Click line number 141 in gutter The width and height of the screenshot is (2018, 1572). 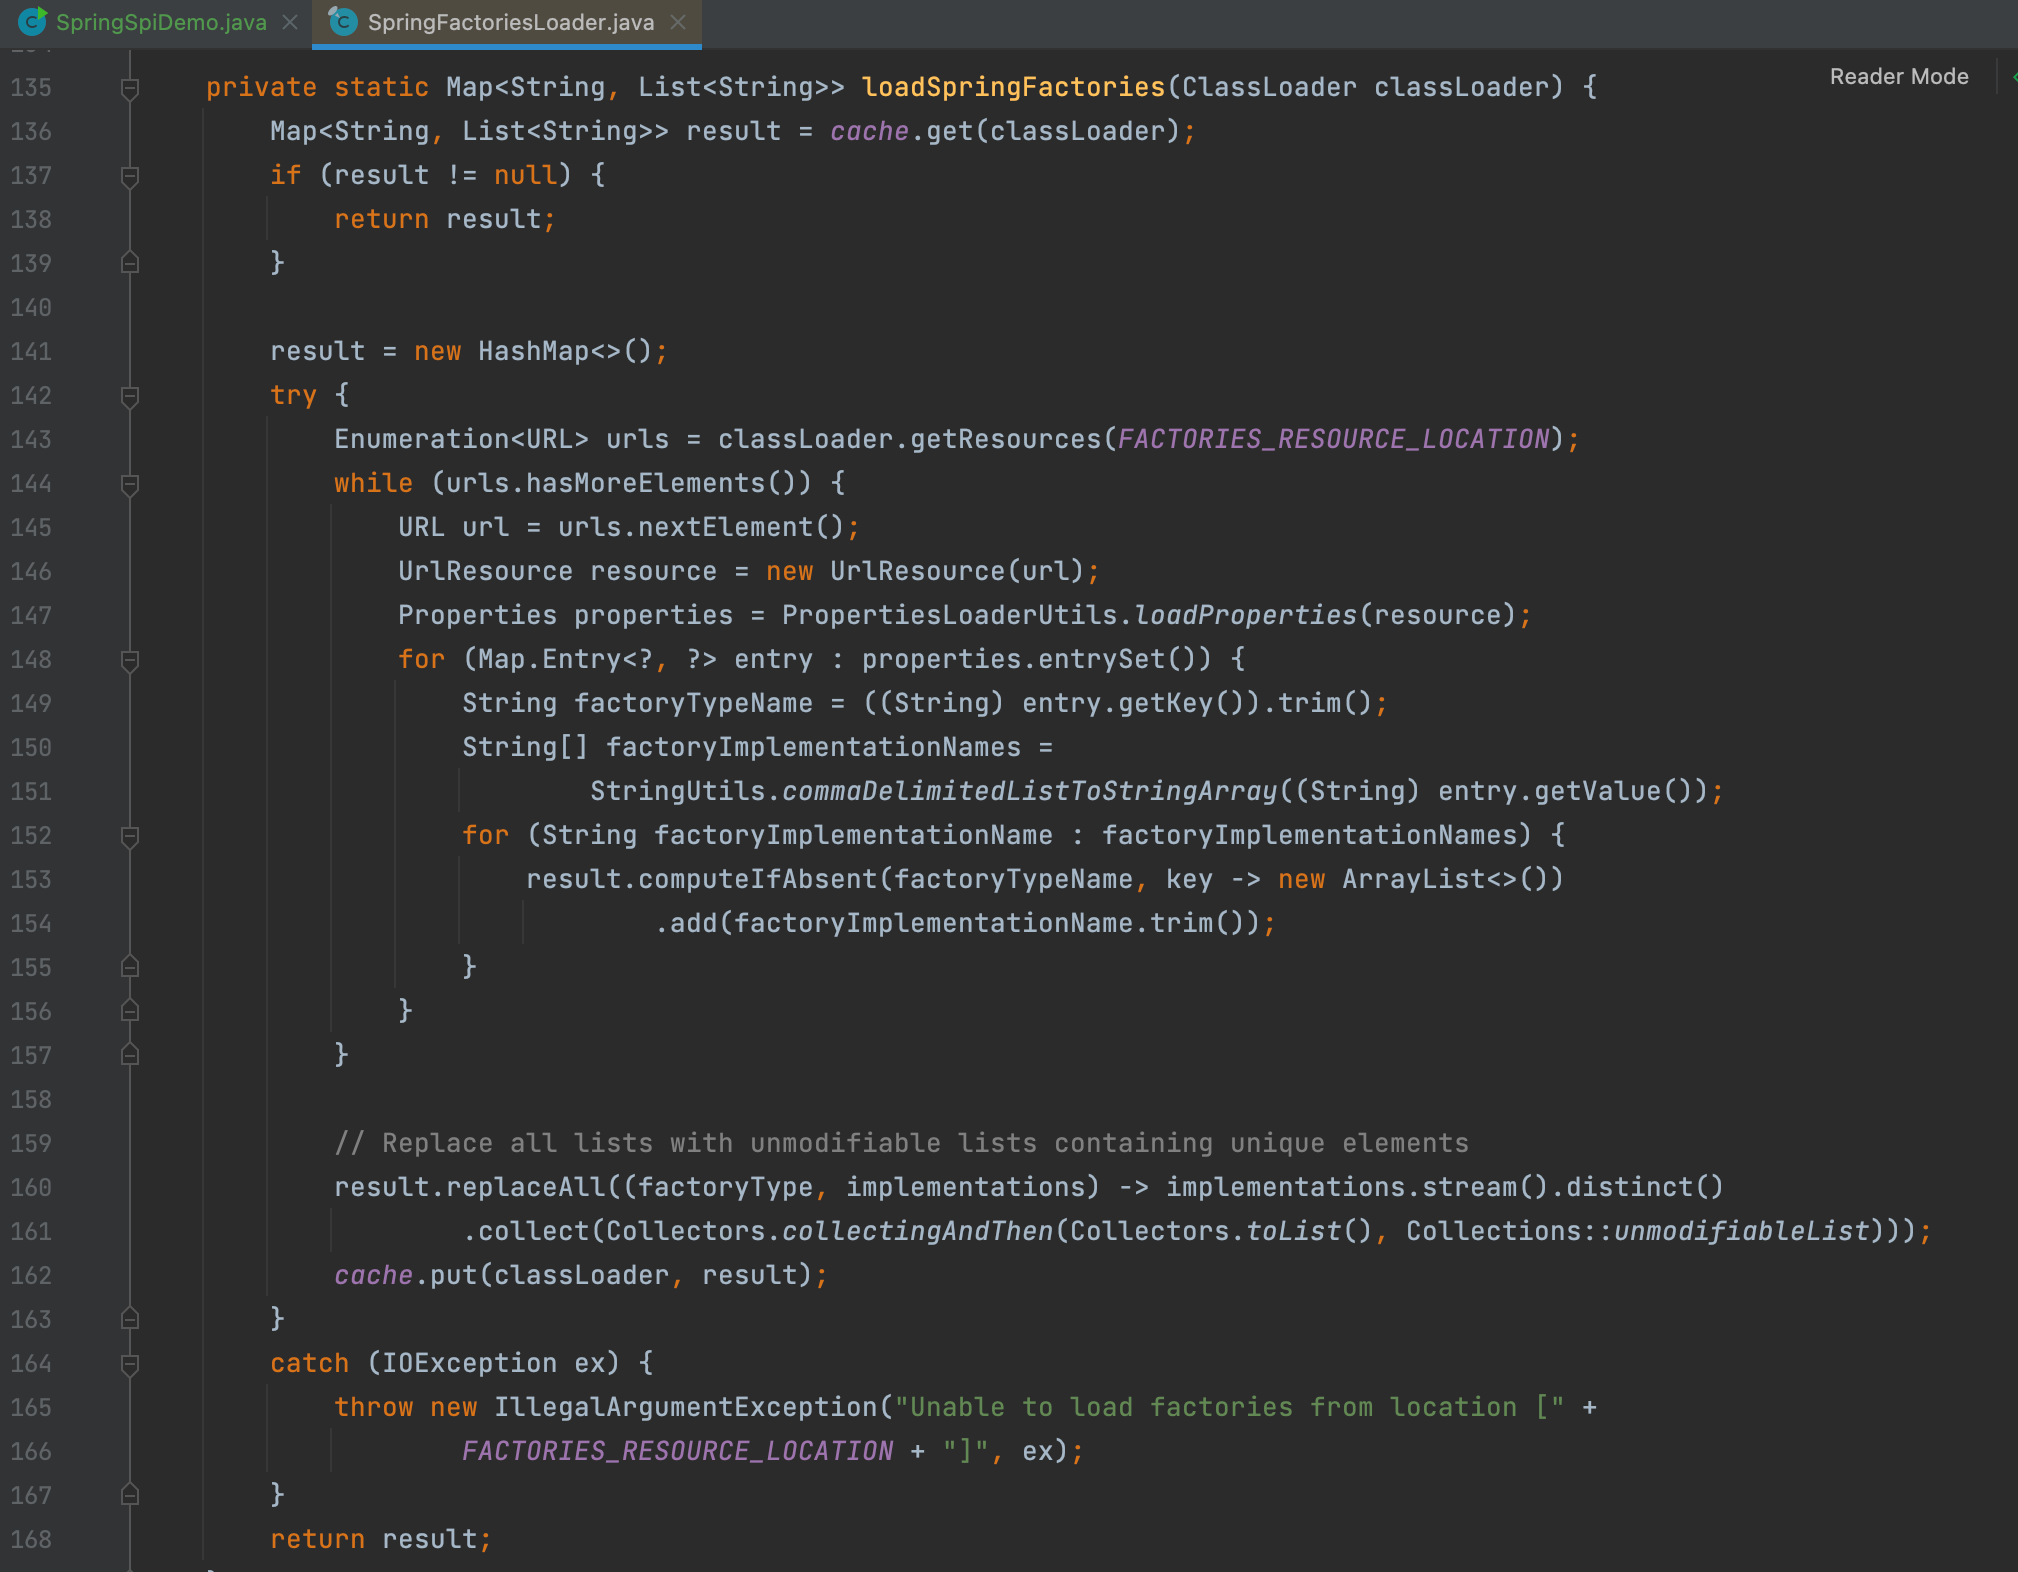31,352
